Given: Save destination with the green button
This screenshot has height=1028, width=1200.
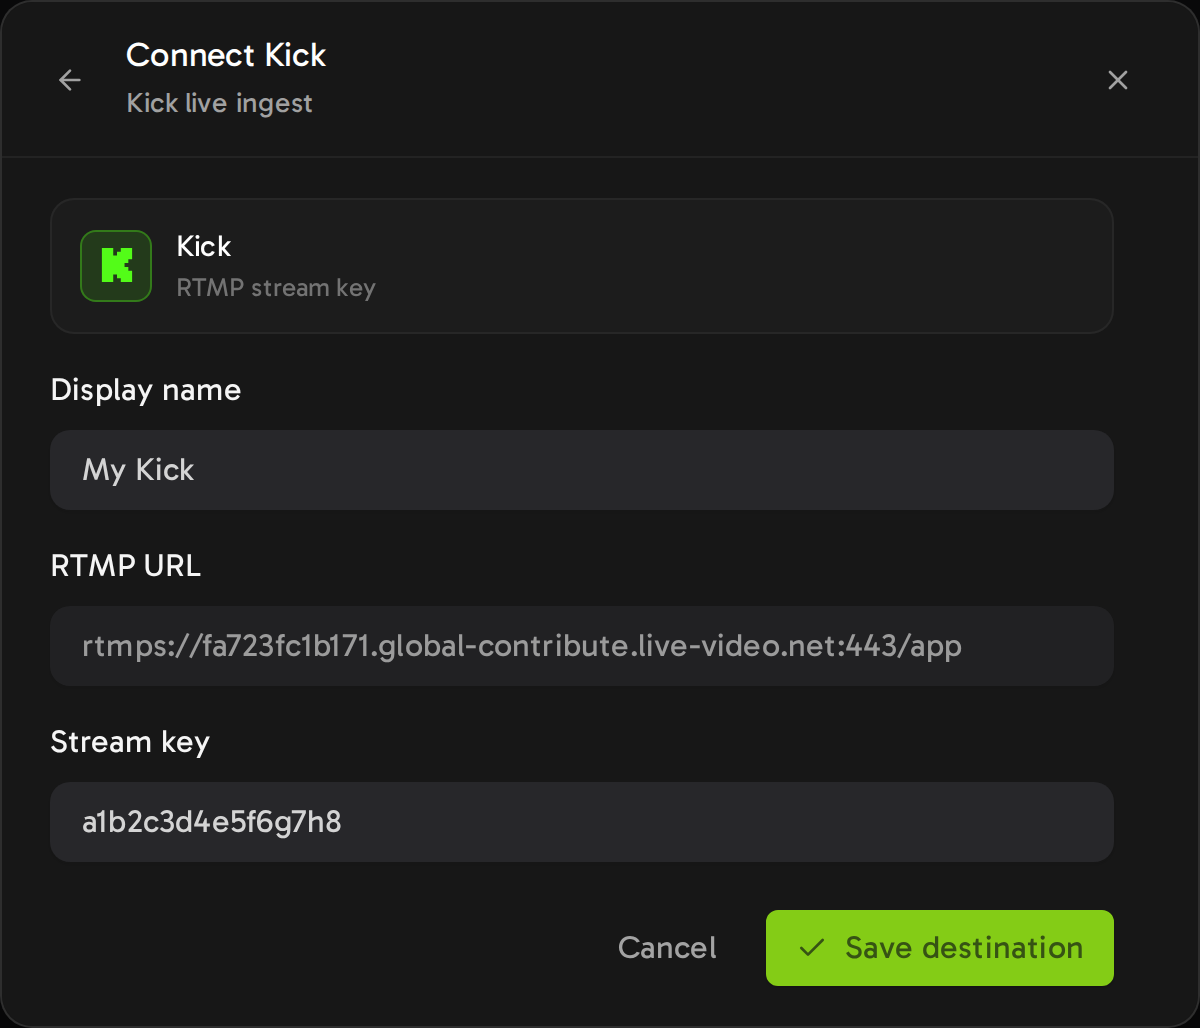Looking at the screenshot, I should coord(940,948).
